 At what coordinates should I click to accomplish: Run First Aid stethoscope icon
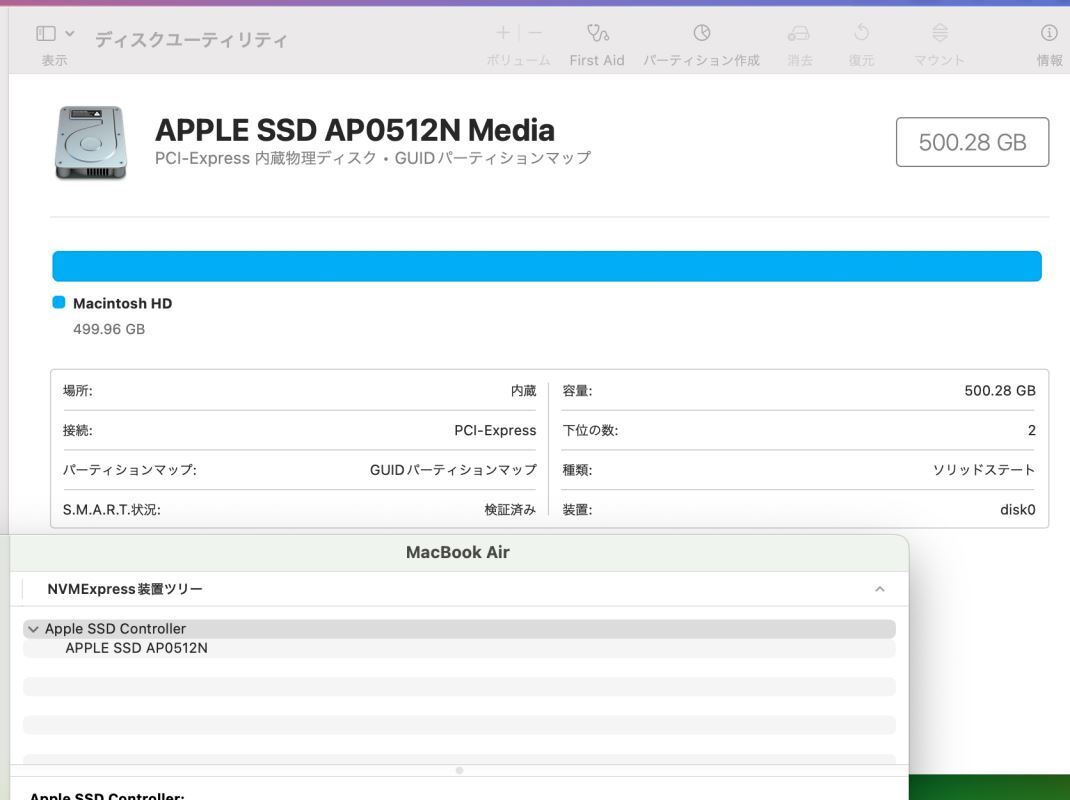(598, 32)
